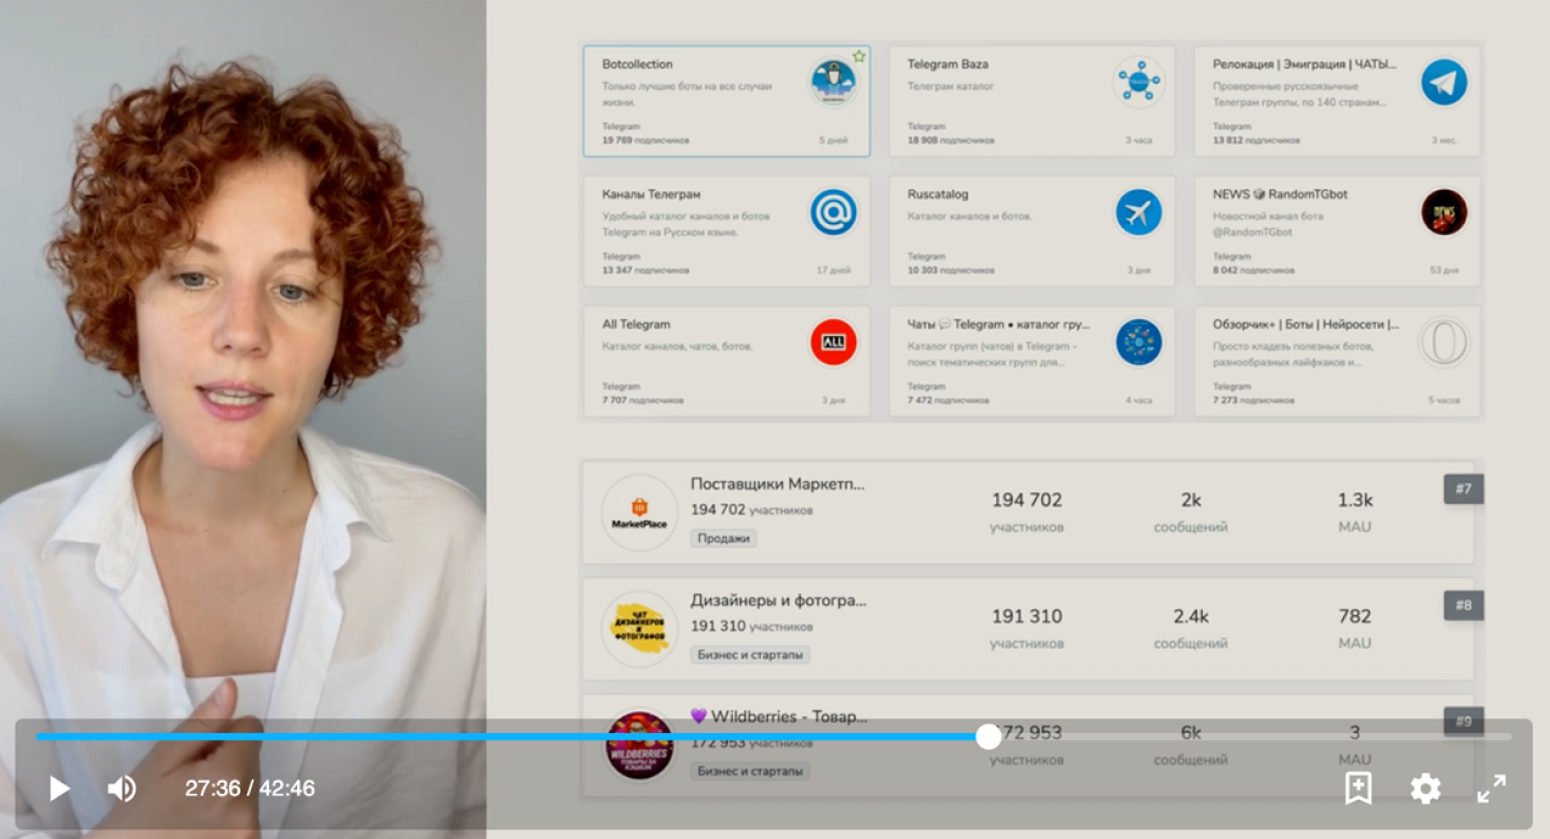The width and height of the screenshot is (1550, 839).
Task: Click 19 769 подписчиков text
Action: pyautogui.click(x=645, y=141)
